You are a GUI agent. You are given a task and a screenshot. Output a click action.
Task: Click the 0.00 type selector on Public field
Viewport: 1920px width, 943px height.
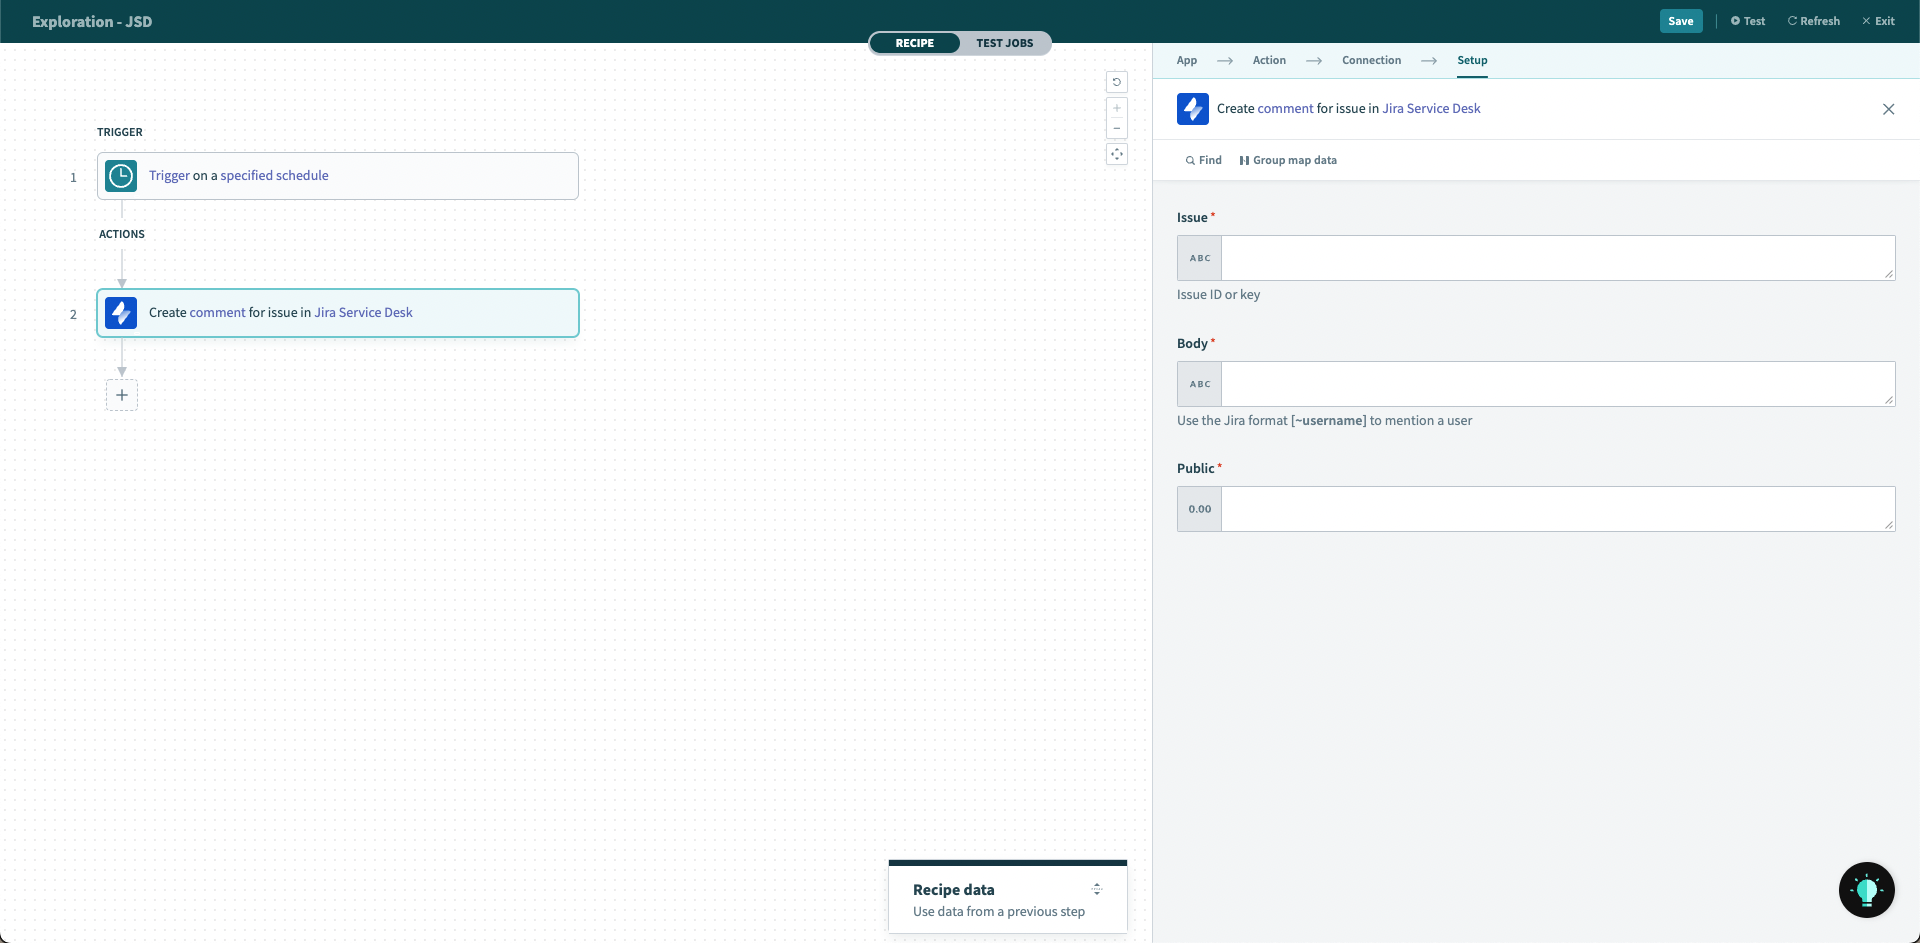click(x=1199, y=508)
